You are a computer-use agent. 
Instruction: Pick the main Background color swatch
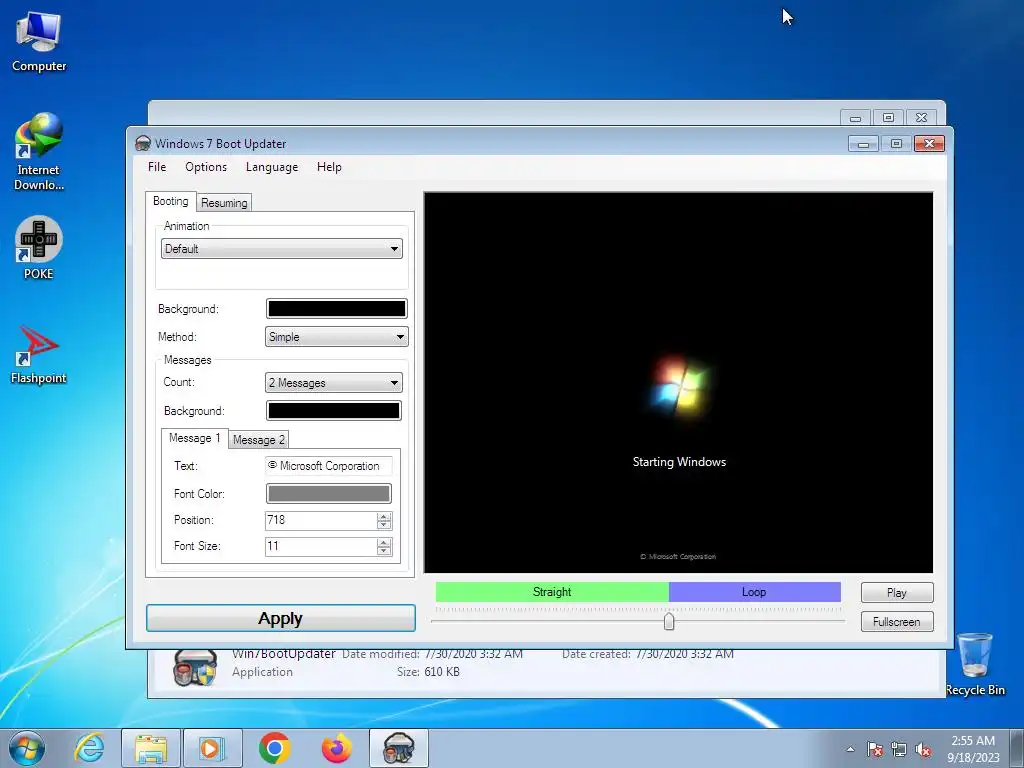[336, 308]
